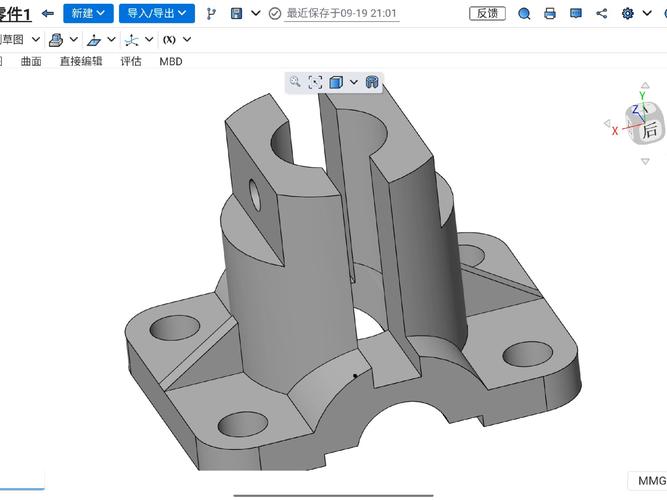Click the 后 face of the view cube
This screenshot has width=667, height=500.
(x=649, y=129)
